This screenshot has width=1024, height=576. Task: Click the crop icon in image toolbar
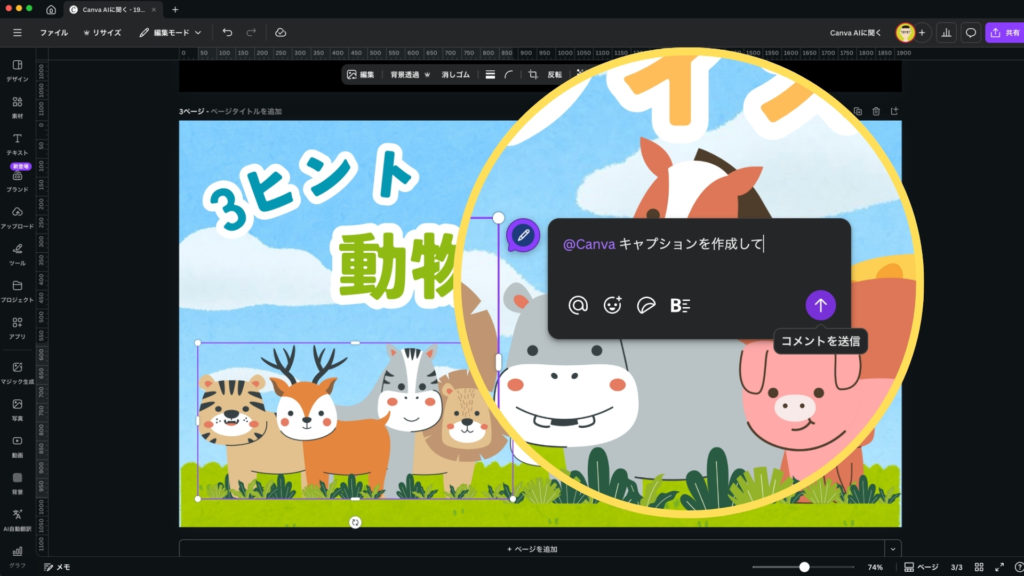533,74
